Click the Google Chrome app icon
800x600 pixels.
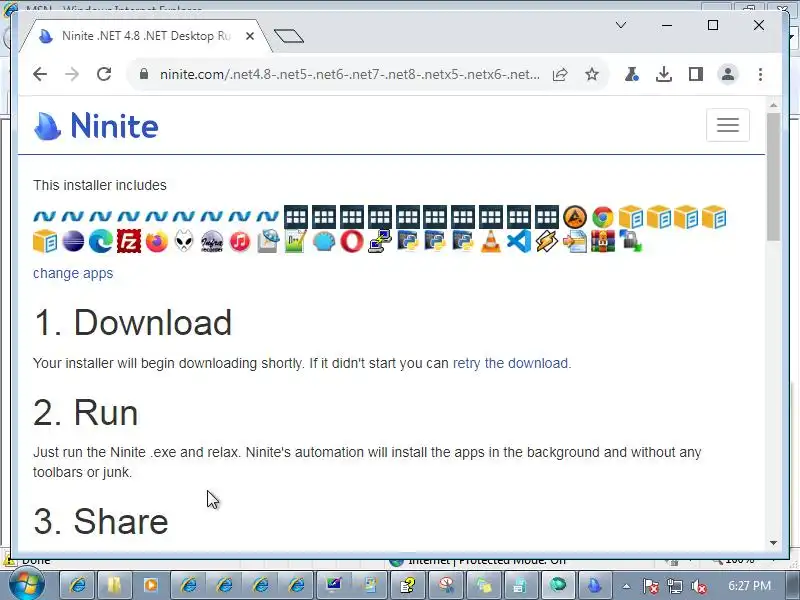pyautogui.click(x=603, y=218)
